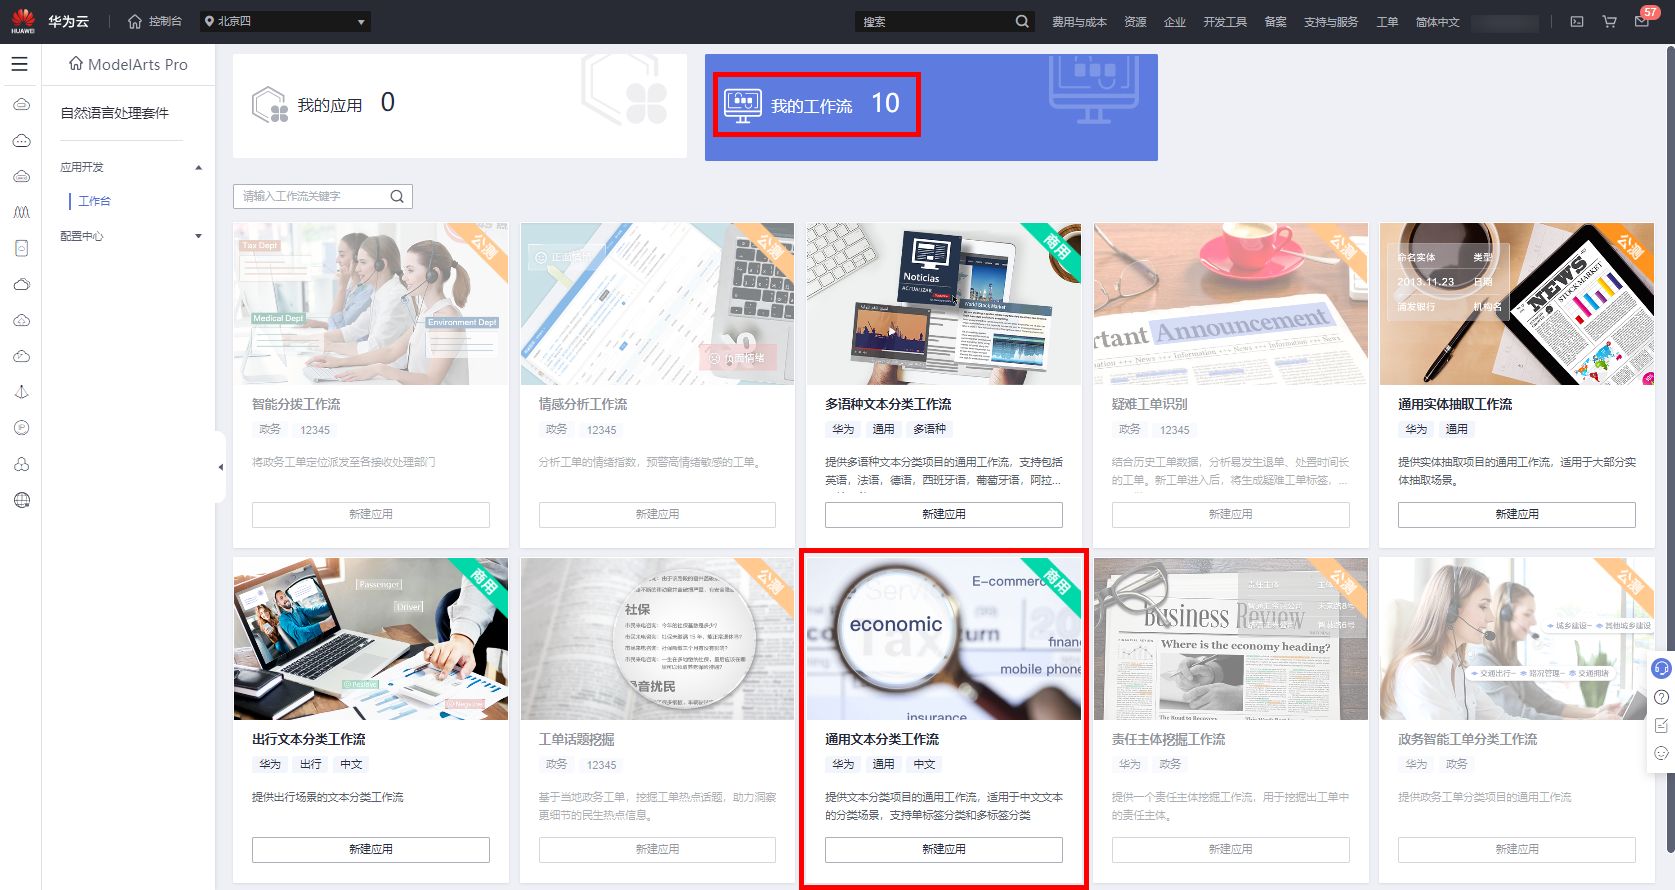Open the messages icon with badge 57
Viewport: 1675px width, 890px height.
(1642, 21)
